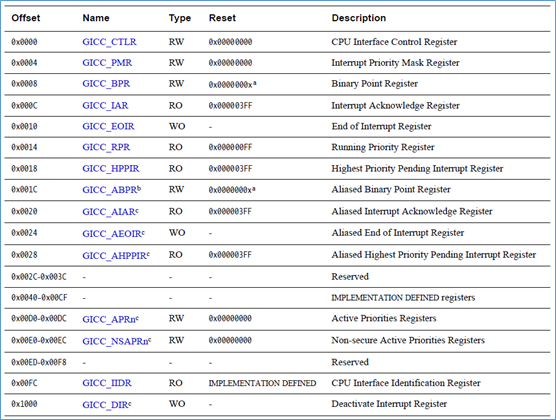Open the GICC_IIDR register link
556x420 pixels.
(x=107, y=383)
